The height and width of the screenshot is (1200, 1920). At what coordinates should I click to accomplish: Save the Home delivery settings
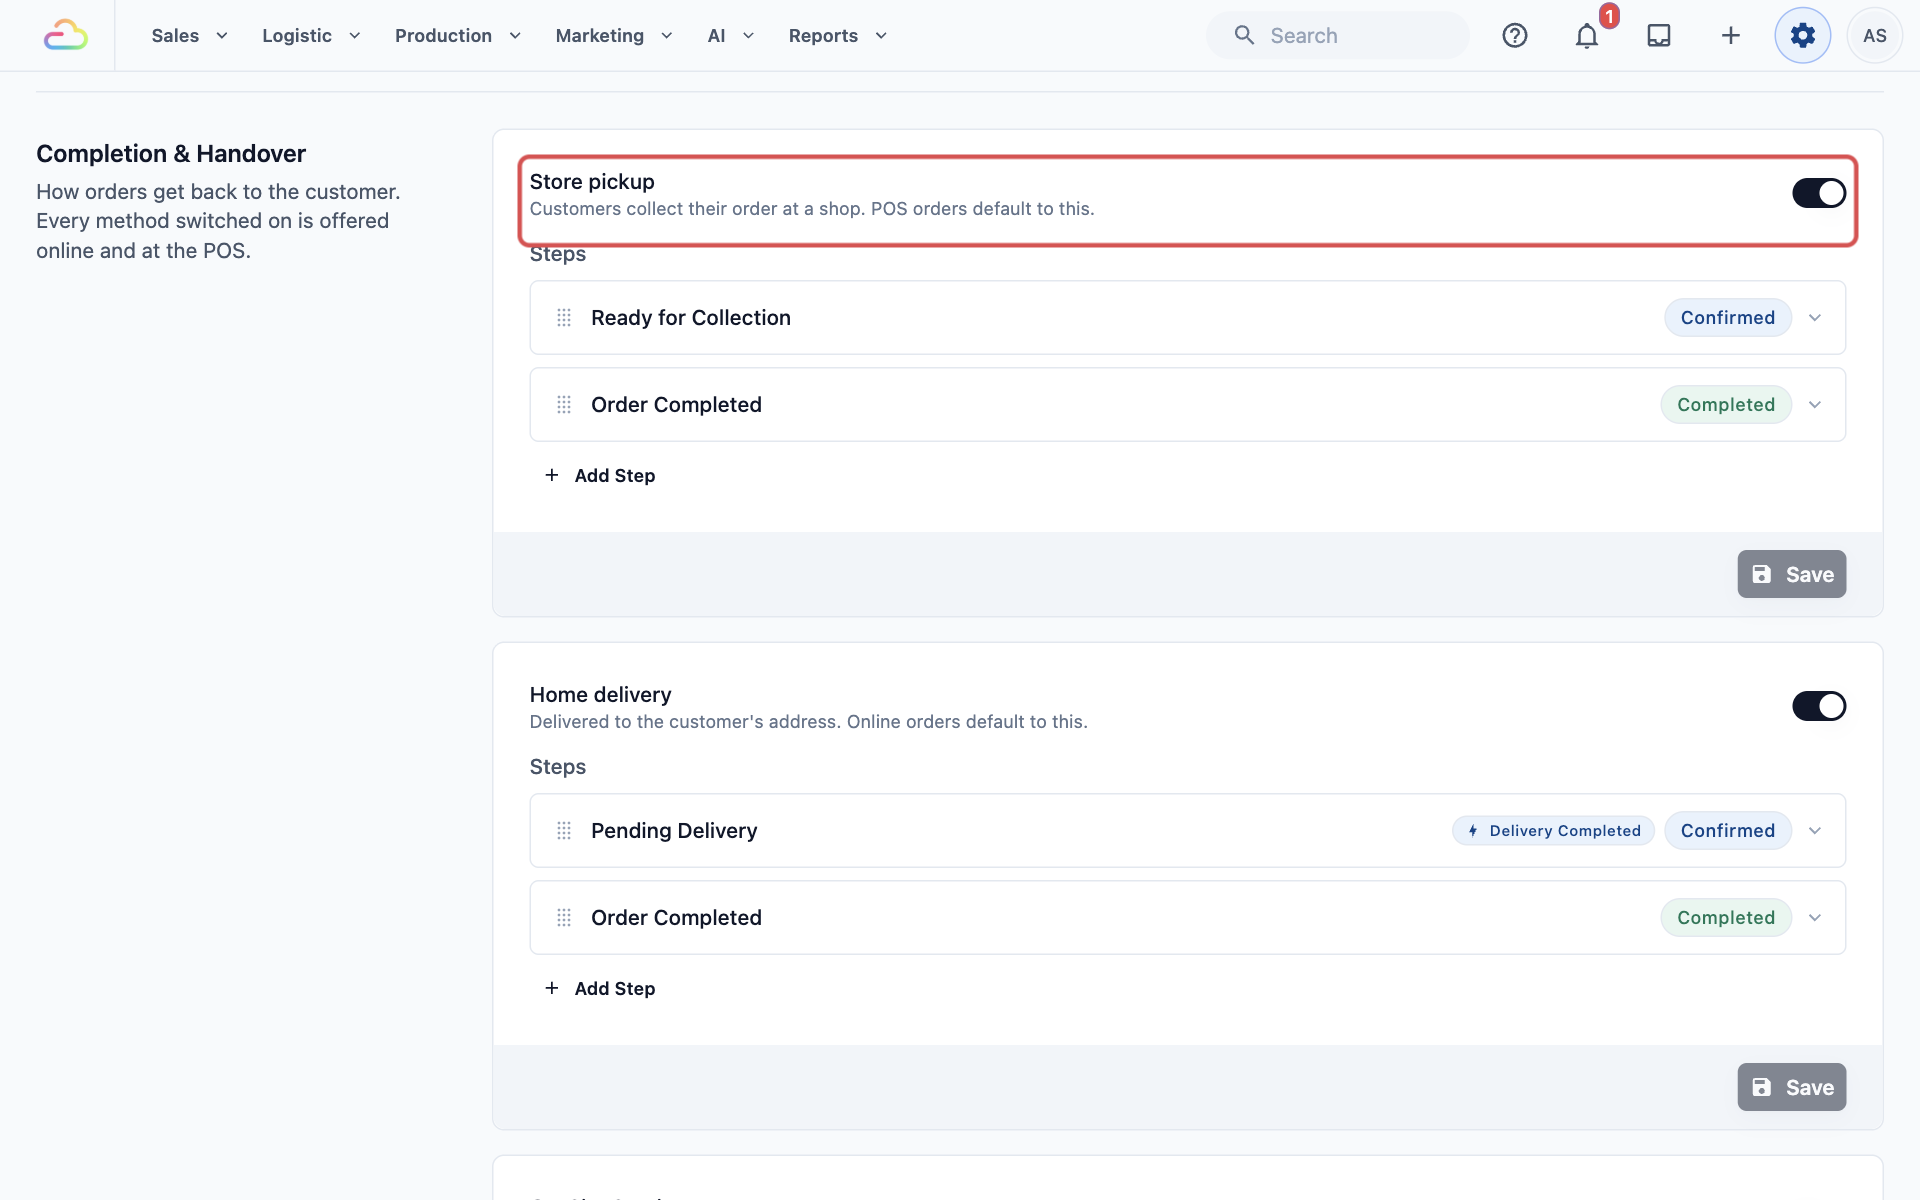click(1792, 1087)
